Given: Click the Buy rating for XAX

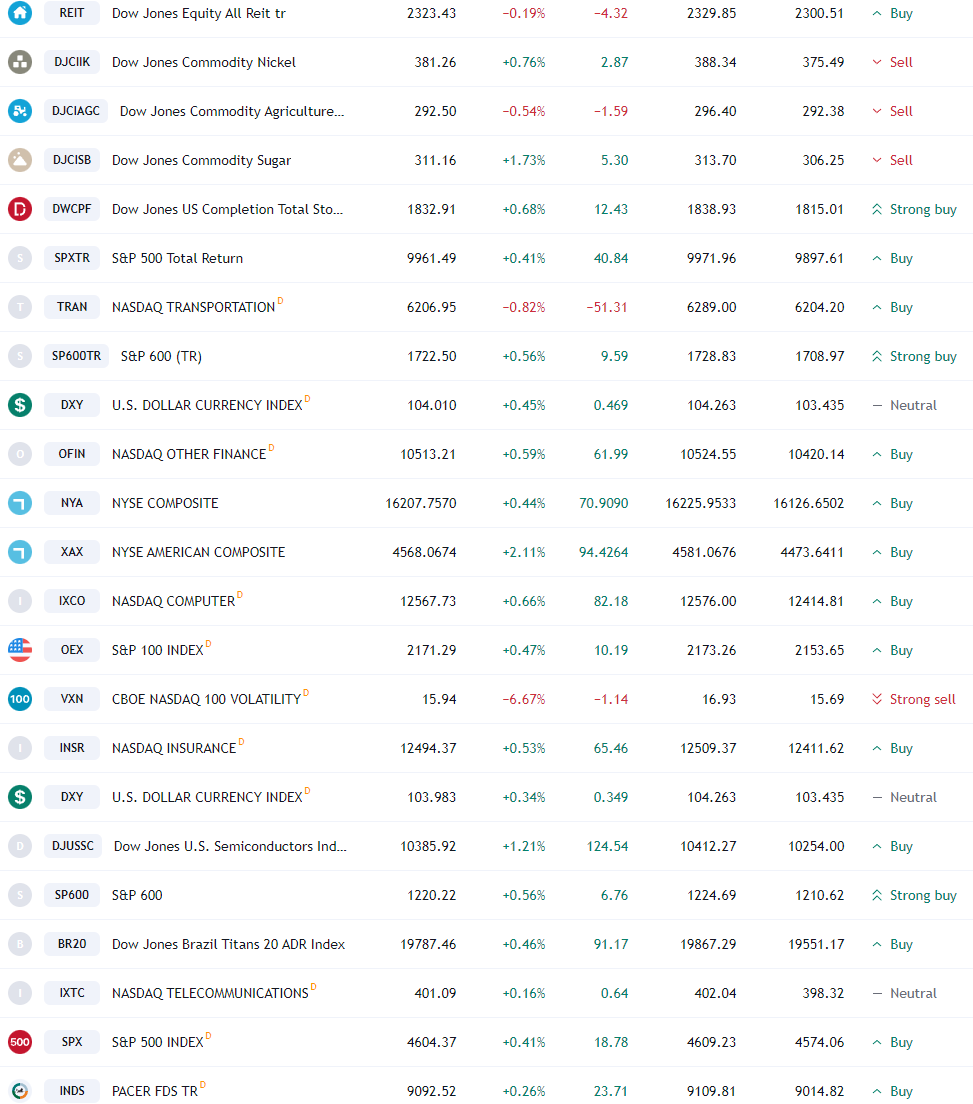Looking at the screenshot, I should [892, 552].
